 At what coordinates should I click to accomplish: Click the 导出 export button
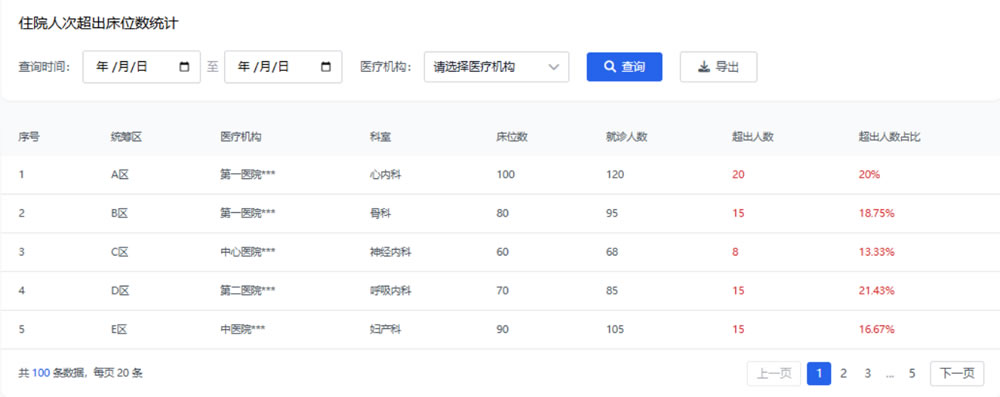pyautogui.click(x=719, y=67)
